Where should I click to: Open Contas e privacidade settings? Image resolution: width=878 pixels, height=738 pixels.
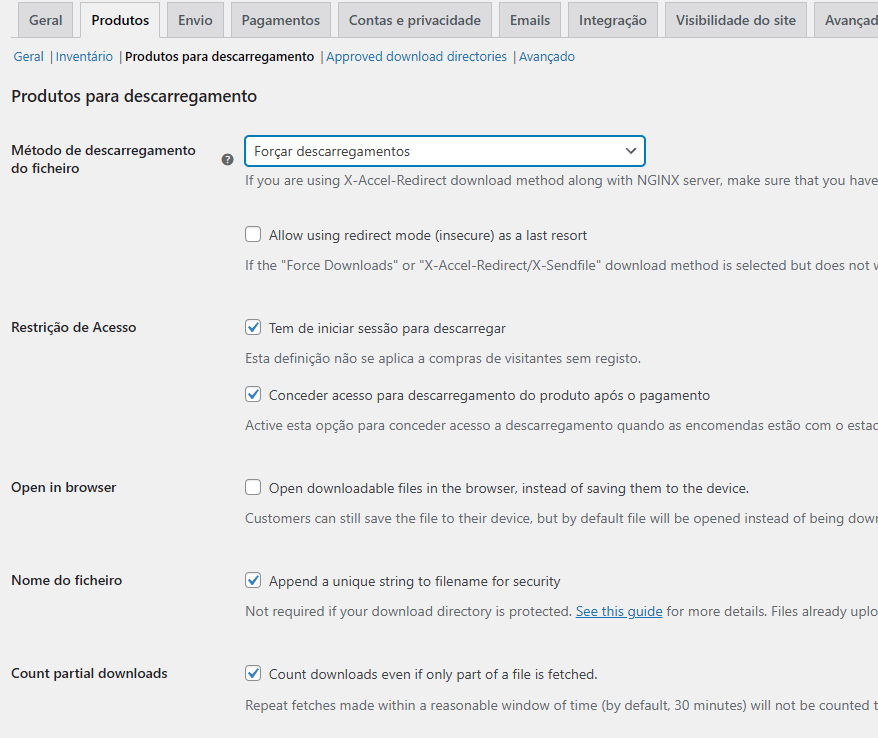point(414,19)
